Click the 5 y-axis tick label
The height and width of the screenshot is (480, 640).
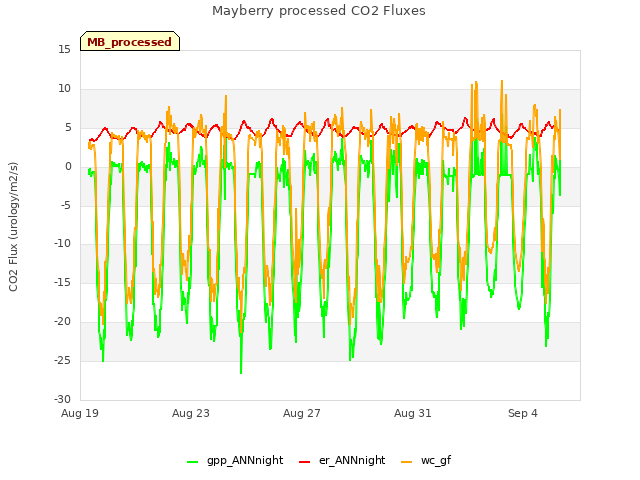click(x=68, y=128)
